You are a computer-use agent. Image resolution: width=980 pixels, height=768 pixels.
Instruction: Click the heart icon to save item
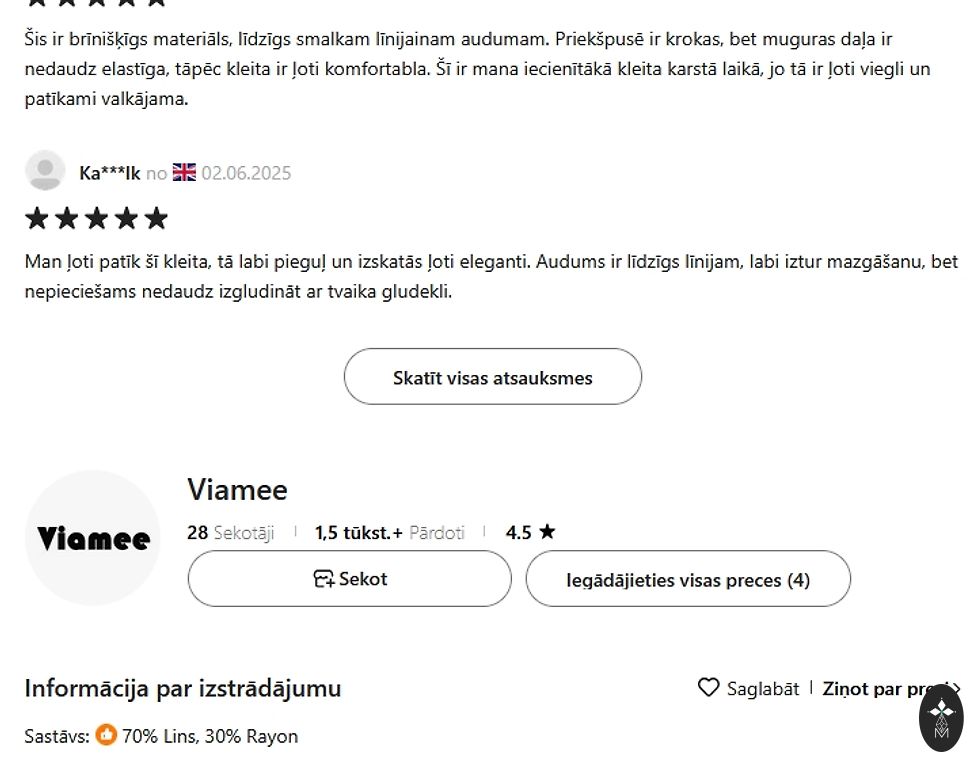coord(708,688)
